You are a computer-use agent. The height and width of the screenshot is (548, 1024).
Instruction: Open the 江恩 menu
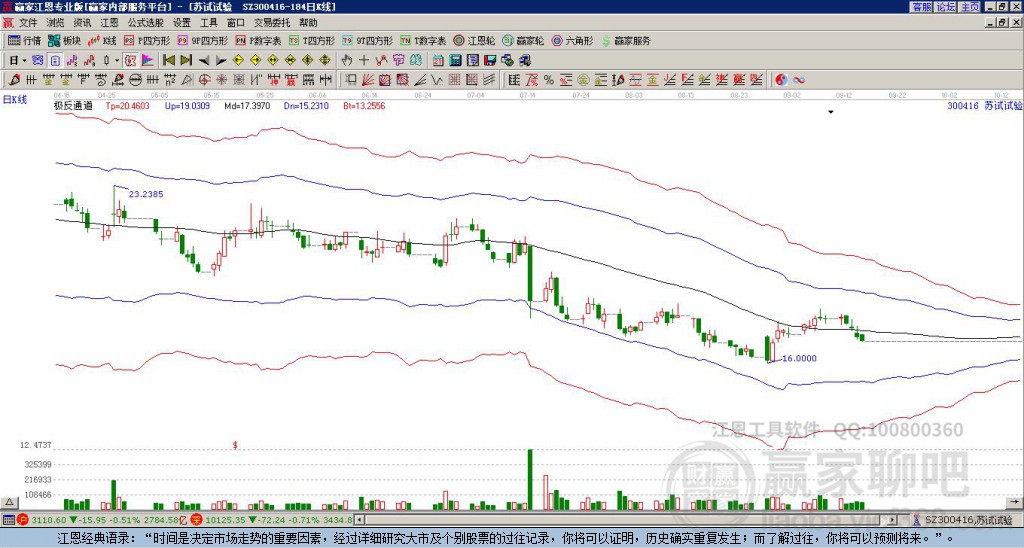(109, 23)
